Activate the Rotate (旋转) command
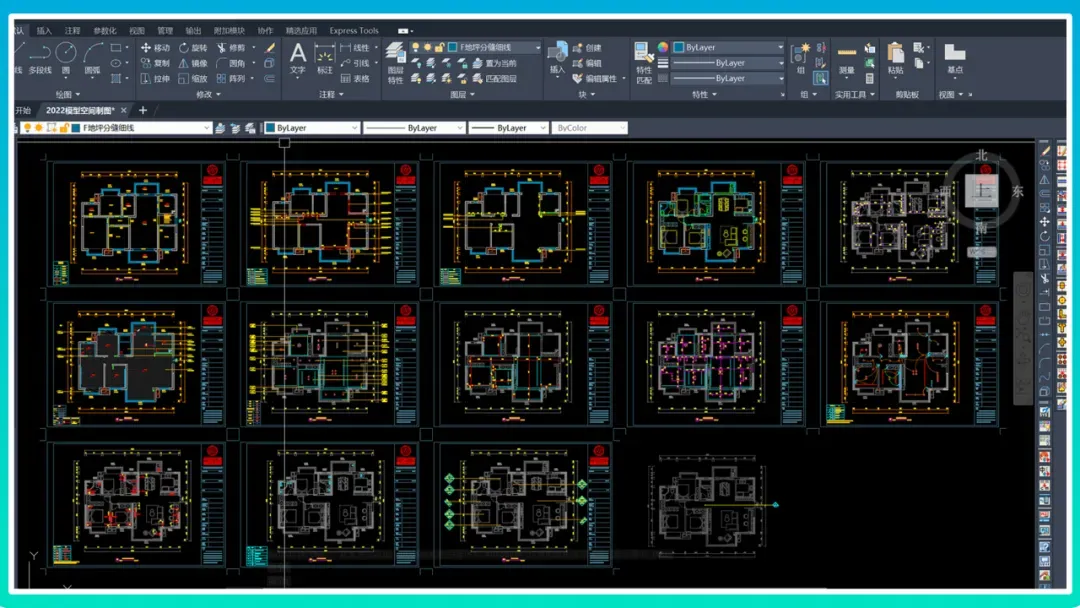Viewport: 1080px width, 608px height. click(x=193, y=48)
